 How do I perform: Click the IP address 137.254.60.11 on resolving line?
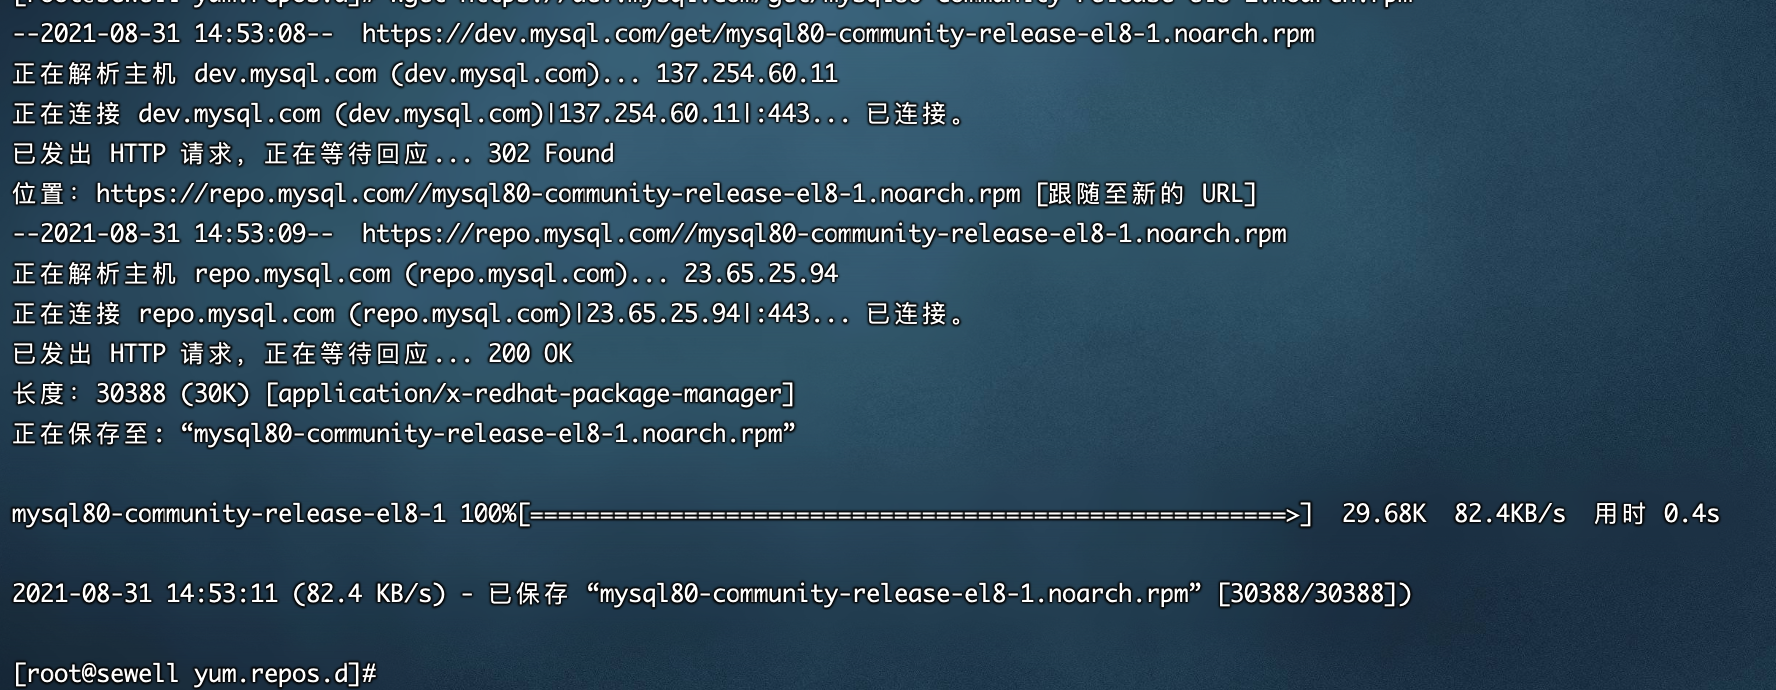[x=747, y=74]
